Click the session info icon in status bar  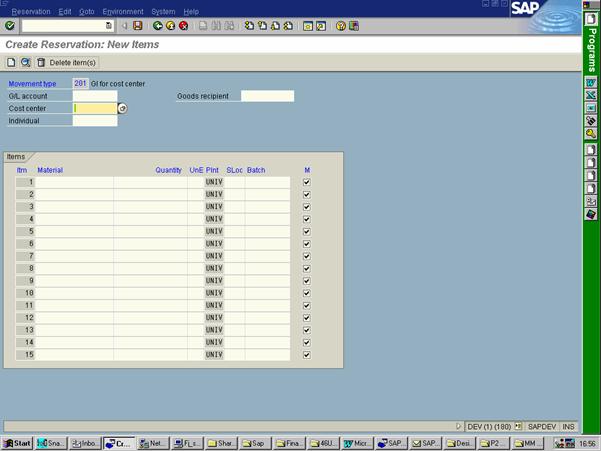[518, 426]
